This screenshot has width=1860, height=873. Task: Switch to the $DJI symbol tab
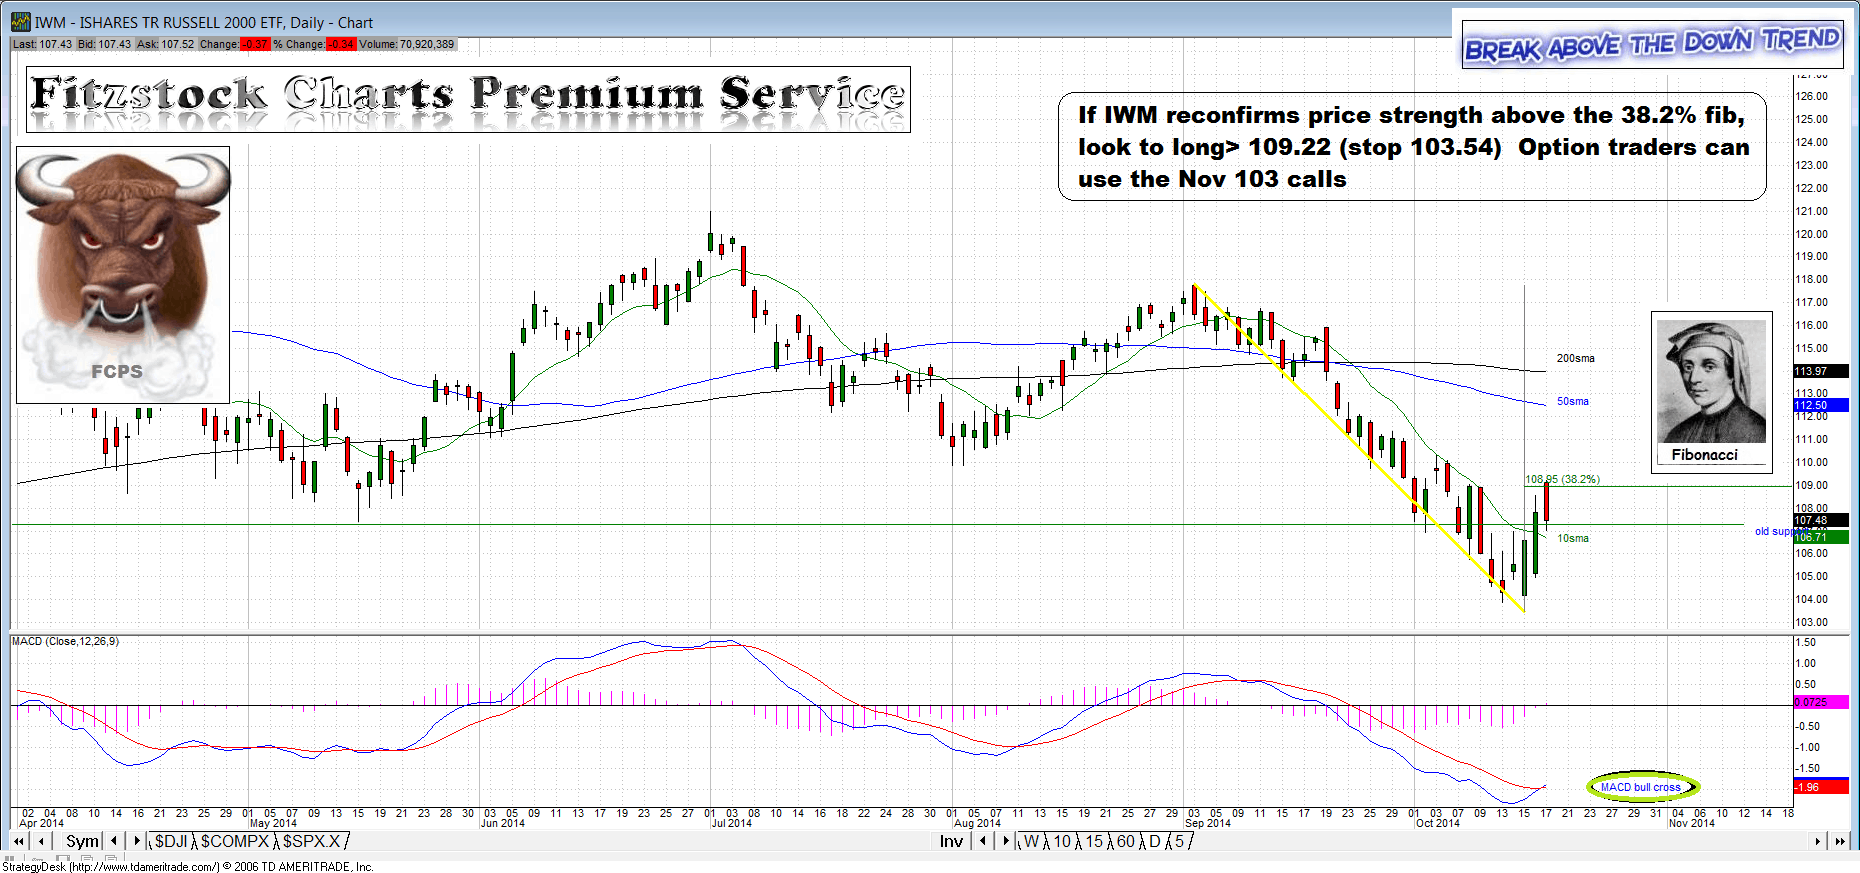[171, 842]
